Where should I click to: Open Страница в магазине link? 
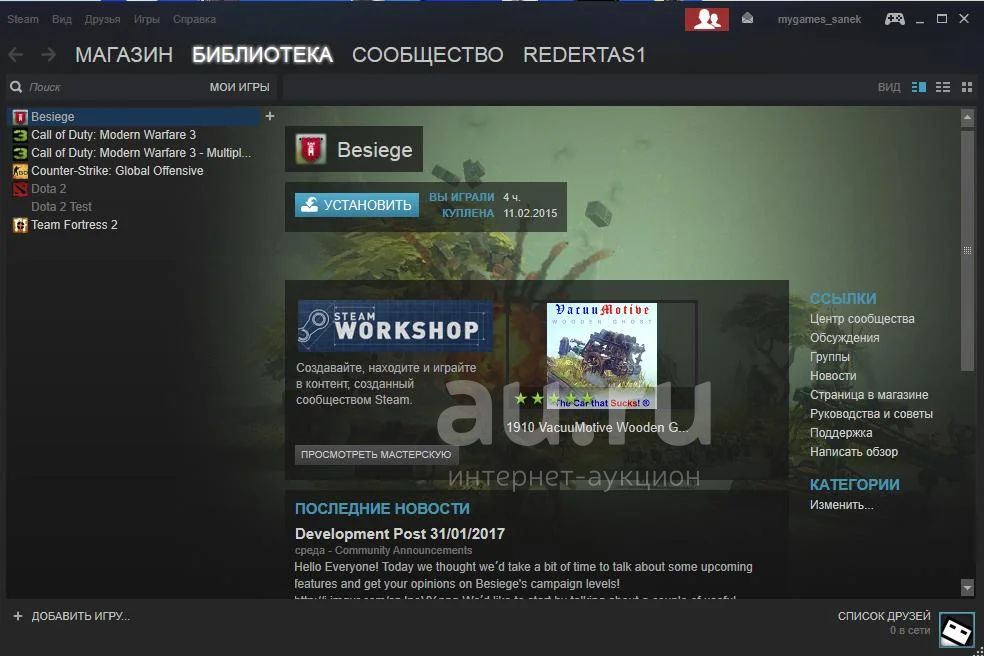(869, 395)
